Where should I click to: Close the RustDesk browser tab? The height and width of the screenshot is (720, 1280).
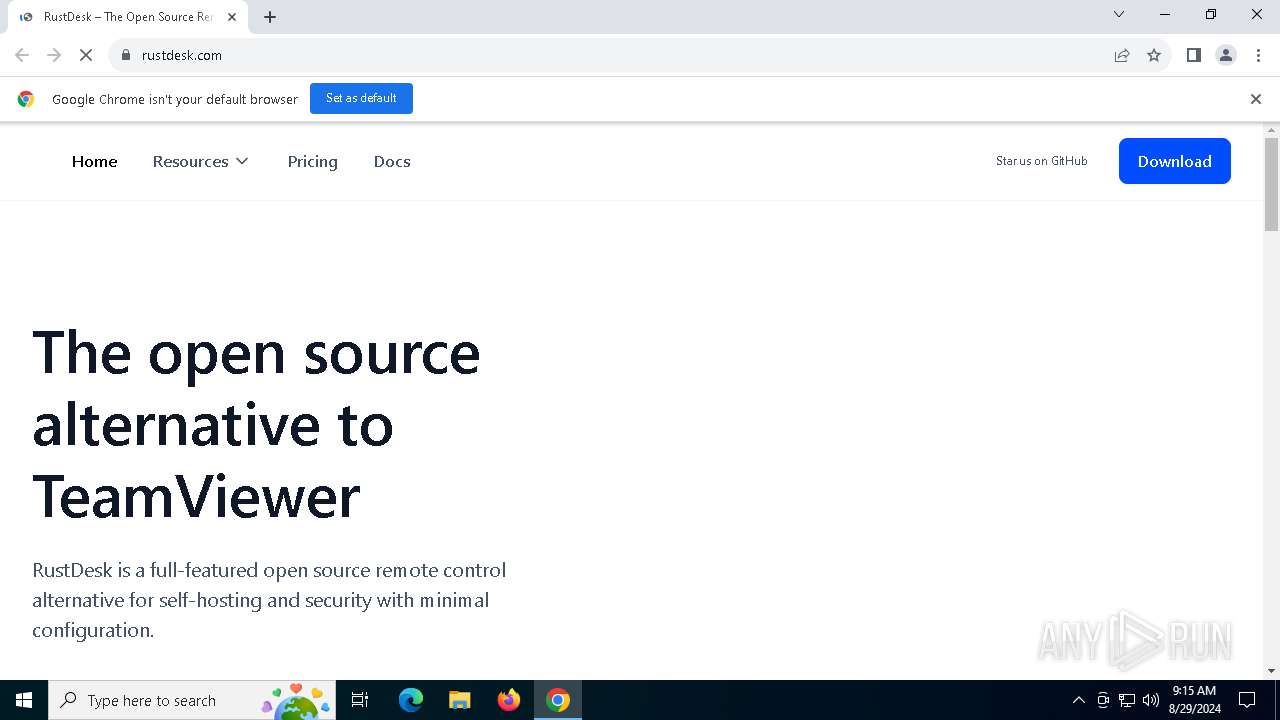[x=233, y=17]
